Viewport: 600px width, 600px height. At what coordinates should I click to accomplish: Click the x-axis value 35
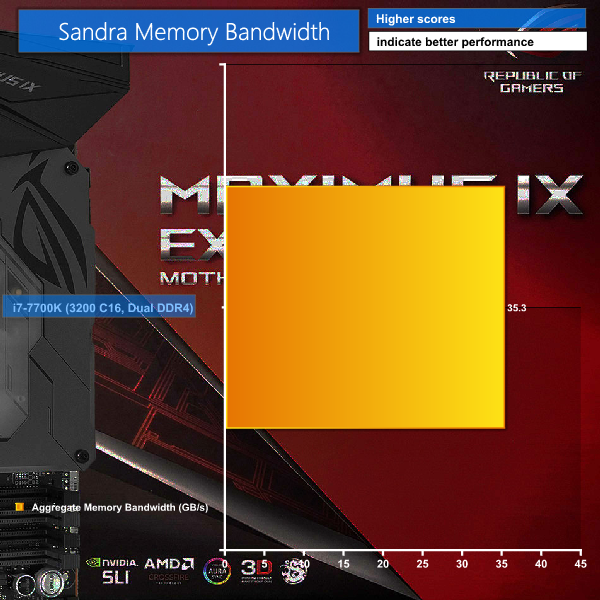501,564
